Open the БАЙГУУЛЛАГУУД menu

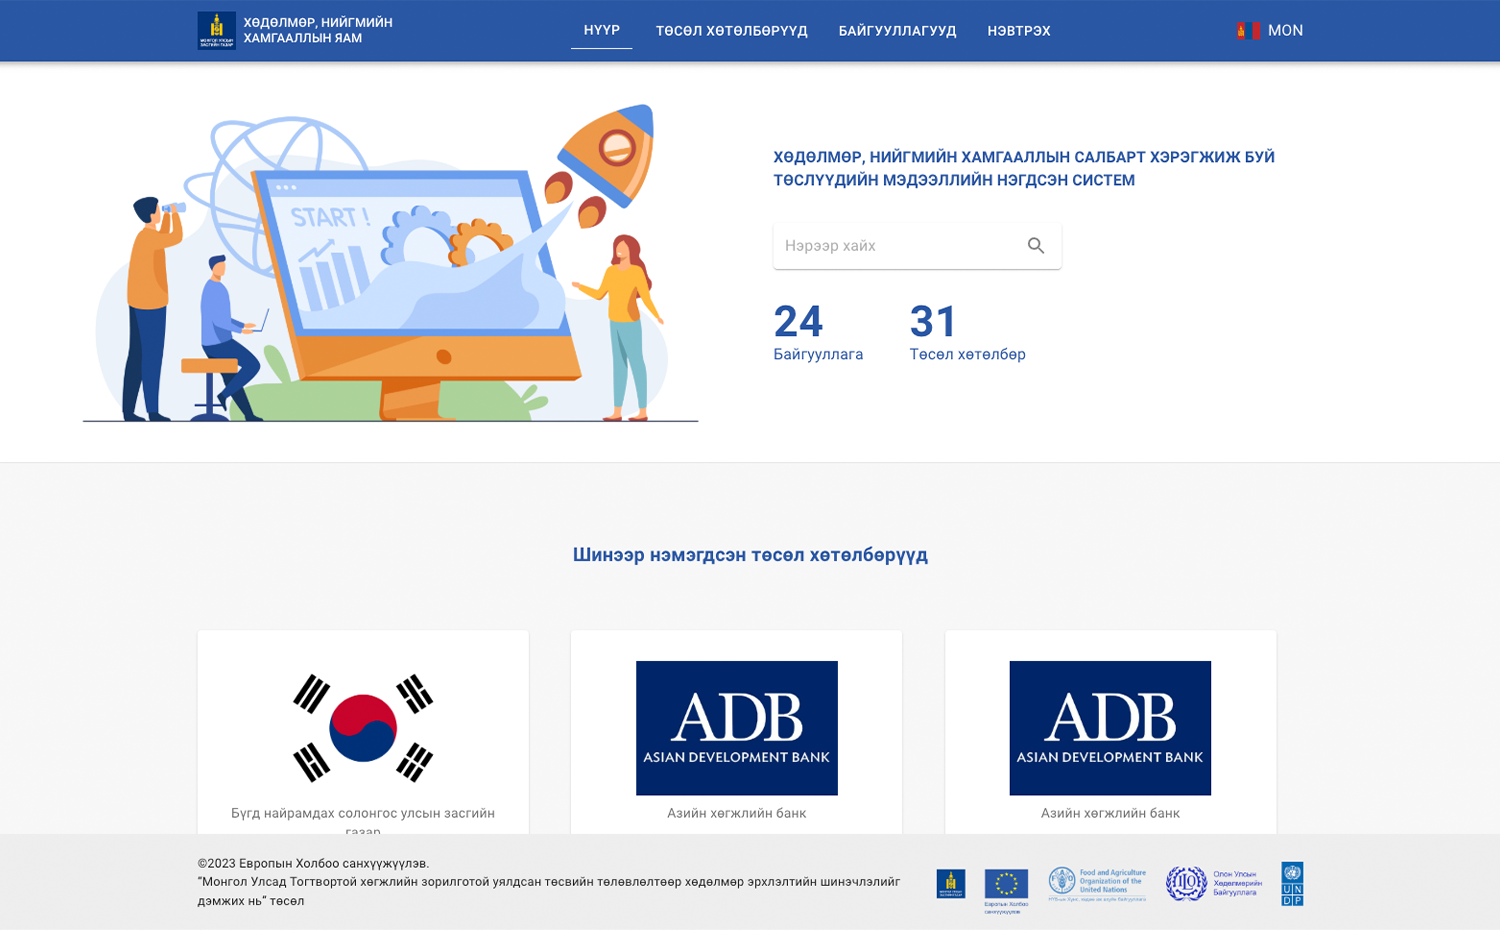(897, 30)
